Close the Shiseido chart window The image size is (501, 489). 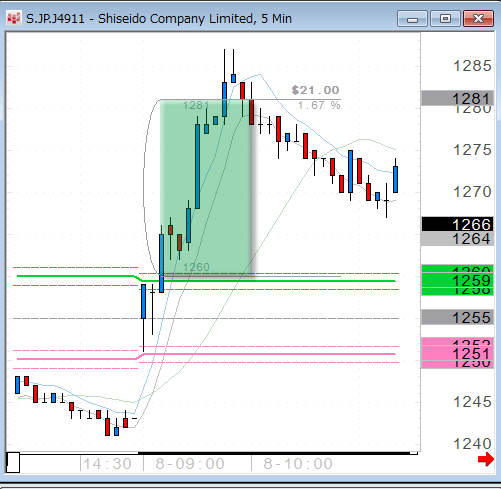[x=478, y=19]
